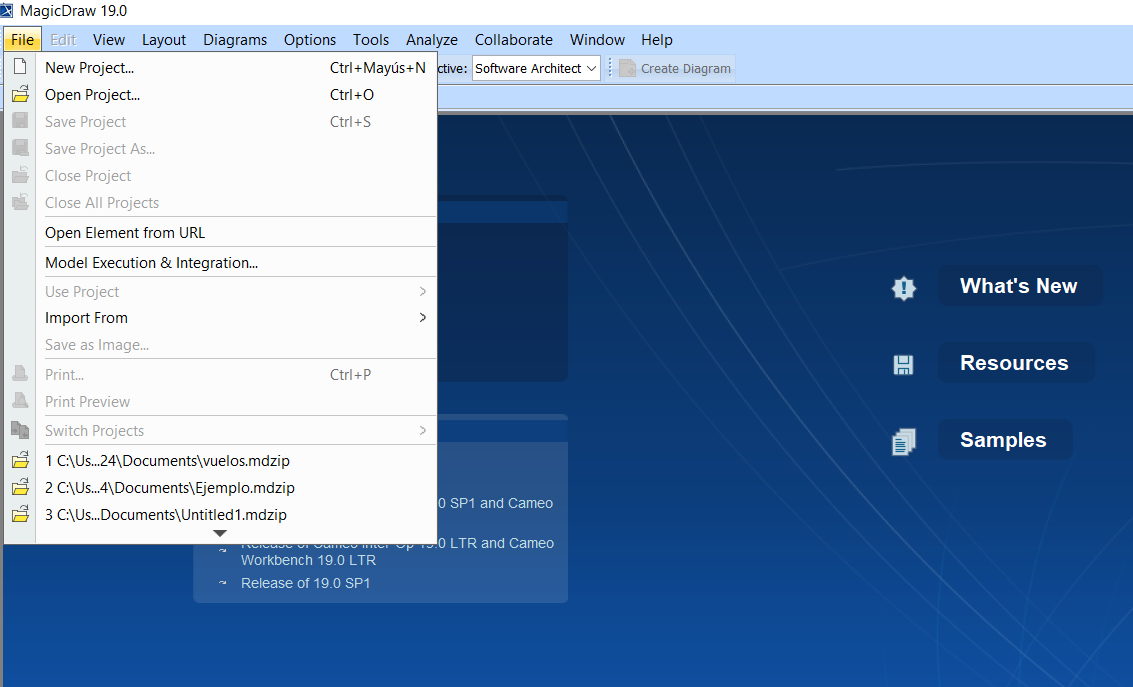Screen dimensions: 1133x687
Task: Click the What's New button
Action: coord(1020,285)
